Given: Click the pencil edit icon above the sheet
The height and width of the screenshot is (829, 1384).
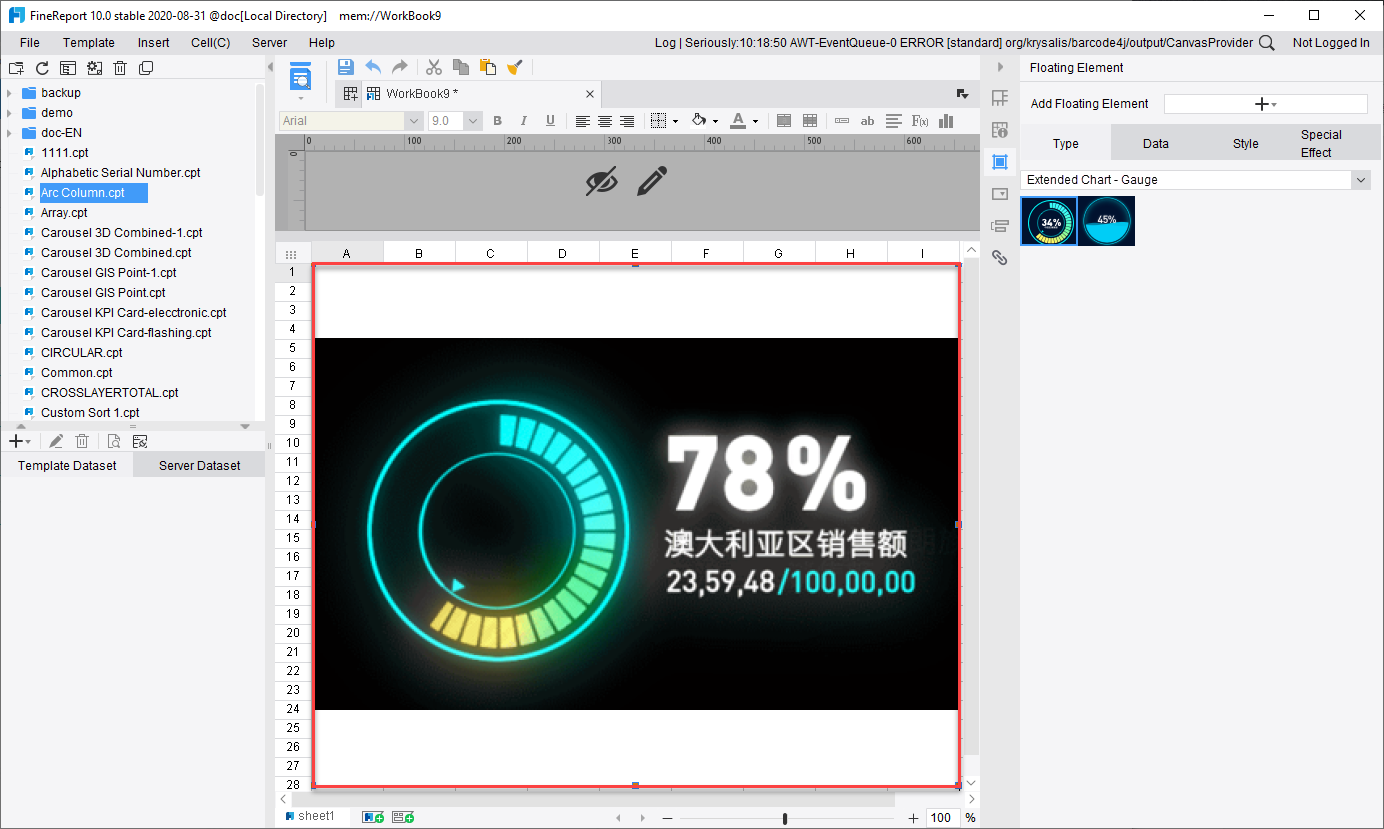Looking at the screenshot, I should coord(651,181).
